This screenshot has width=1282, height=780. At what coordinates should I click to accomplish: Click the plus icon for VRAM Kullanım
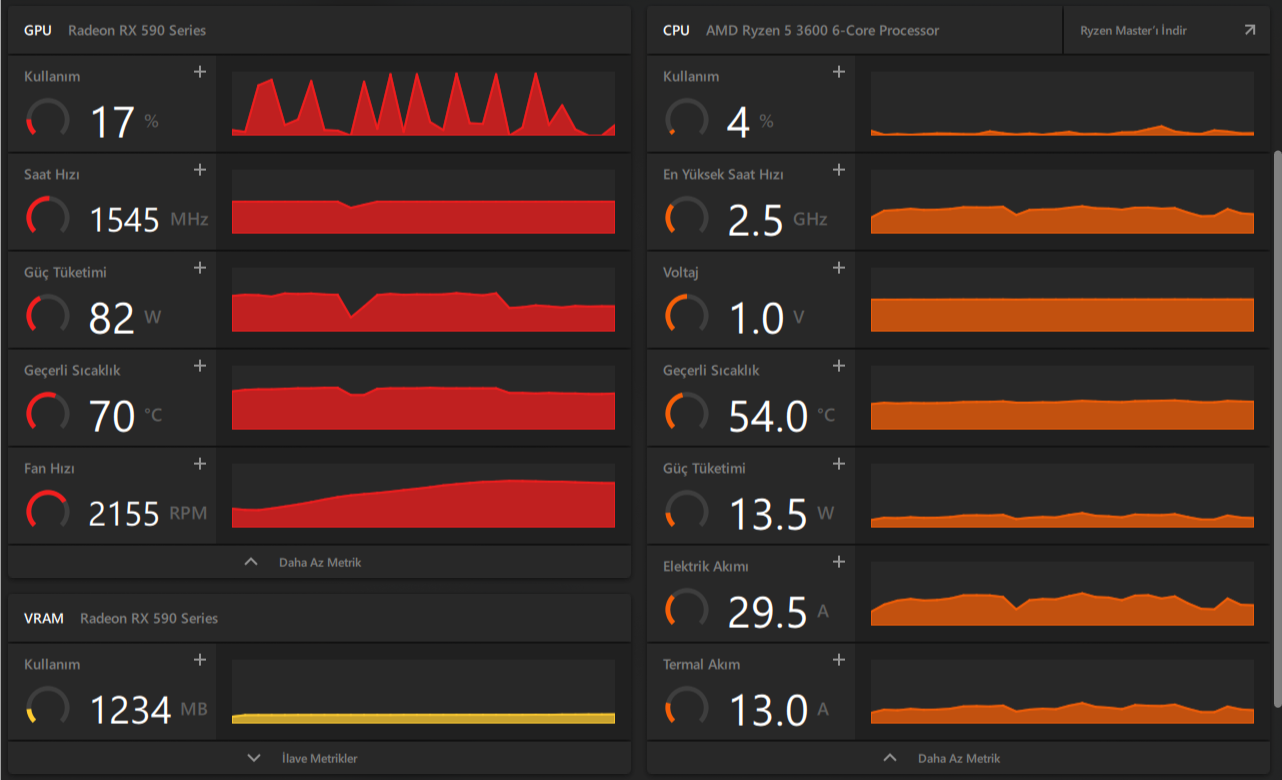click(x=200, y=660)
